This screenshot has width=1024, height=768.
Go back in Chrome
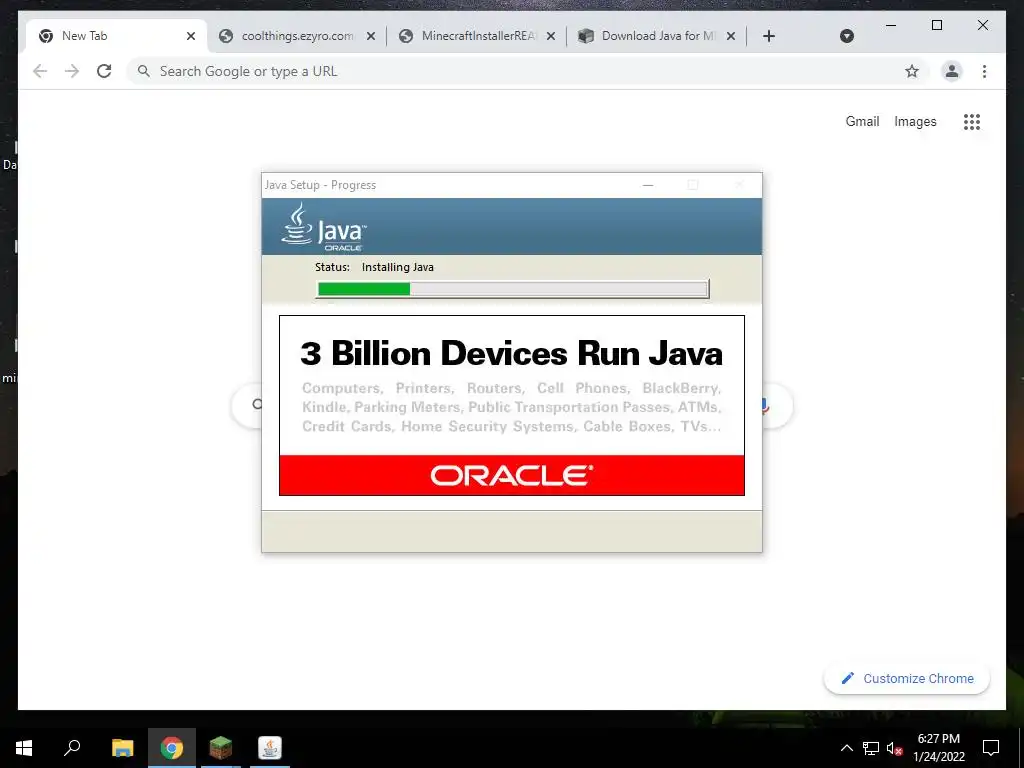click(x=40, y=71)
